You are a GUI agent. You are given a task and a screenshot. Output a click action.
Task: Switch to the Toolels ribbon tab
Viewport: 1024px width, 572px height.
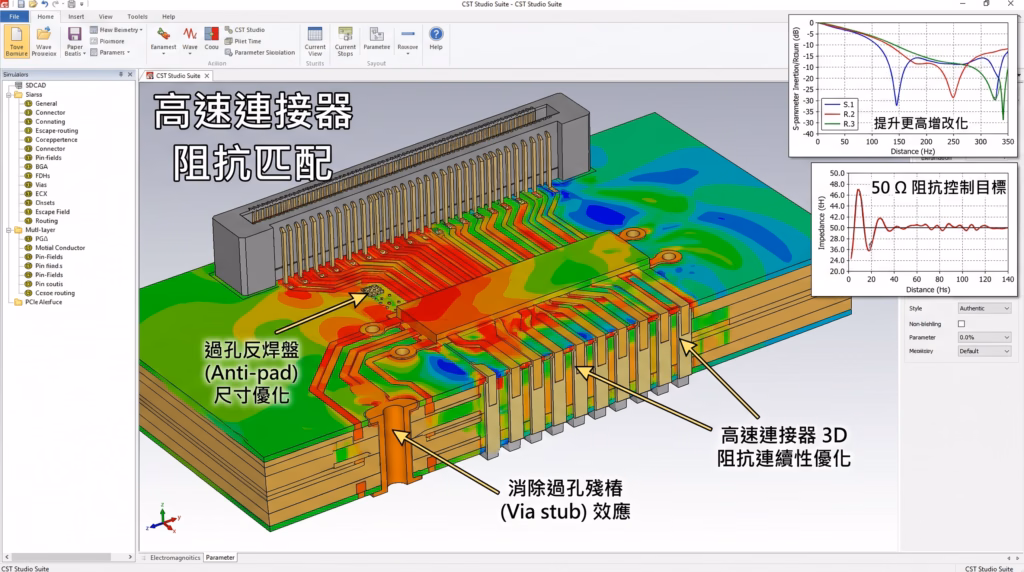[x=137, y=16]
